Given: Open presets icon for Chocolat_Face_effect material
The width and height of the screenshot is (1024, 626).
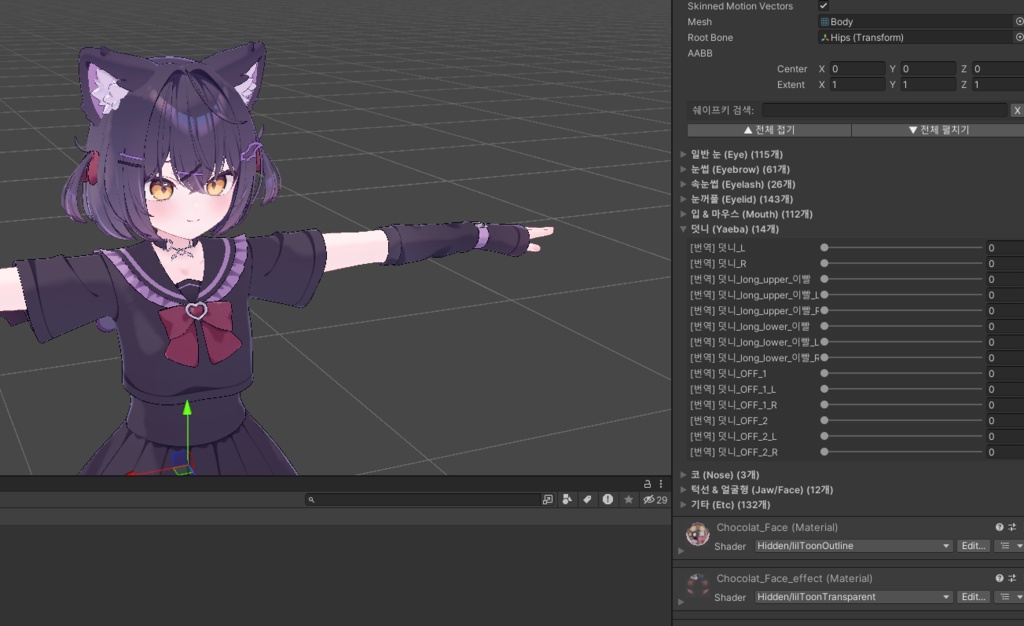Looking at the screenshot, I should point(1012,578).
